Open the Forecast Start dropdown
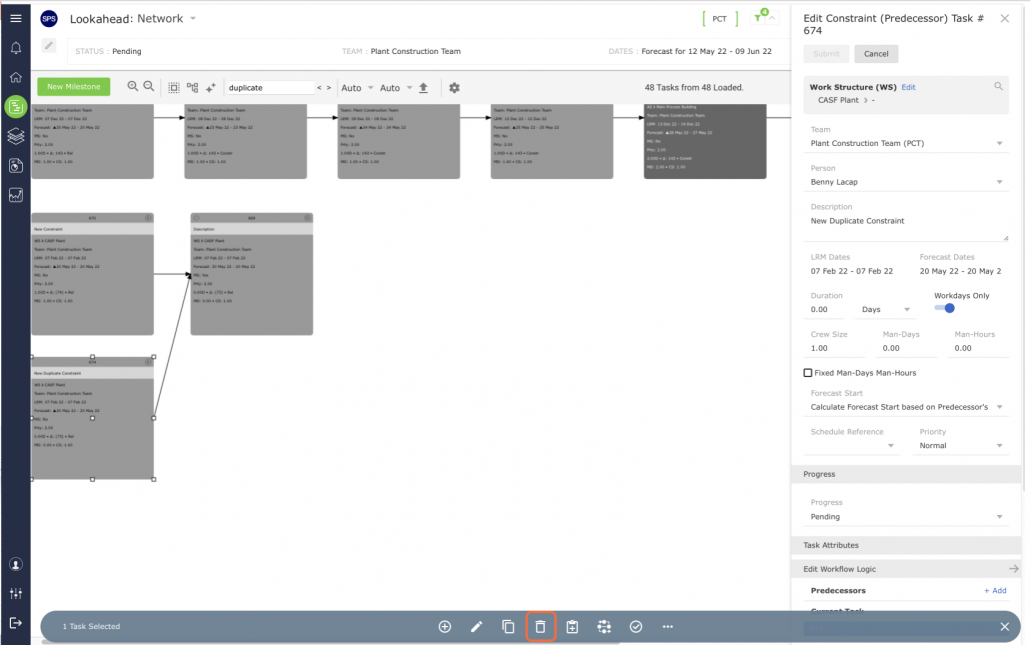 906,407
